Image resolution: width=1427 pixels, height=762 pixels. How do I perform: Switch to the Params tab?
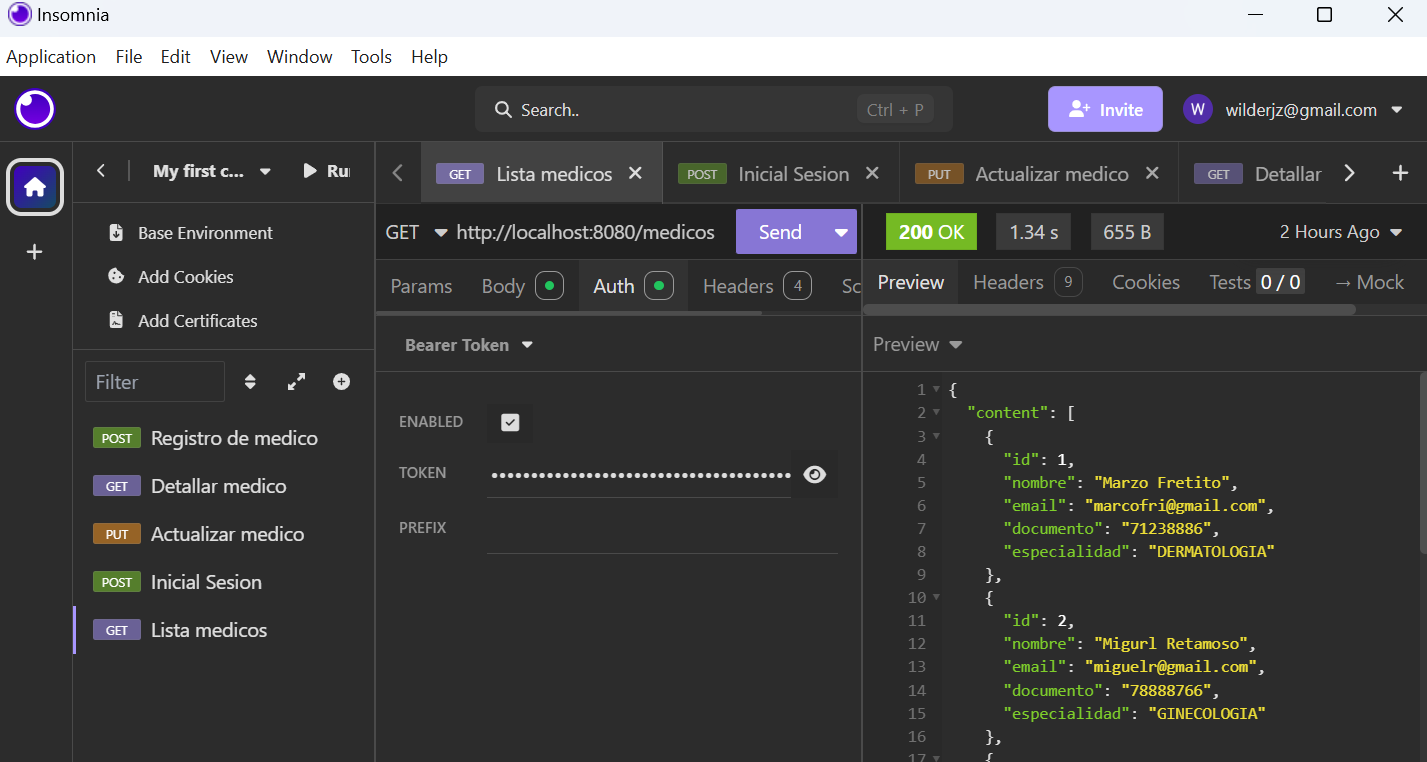(x=421, y=286)
